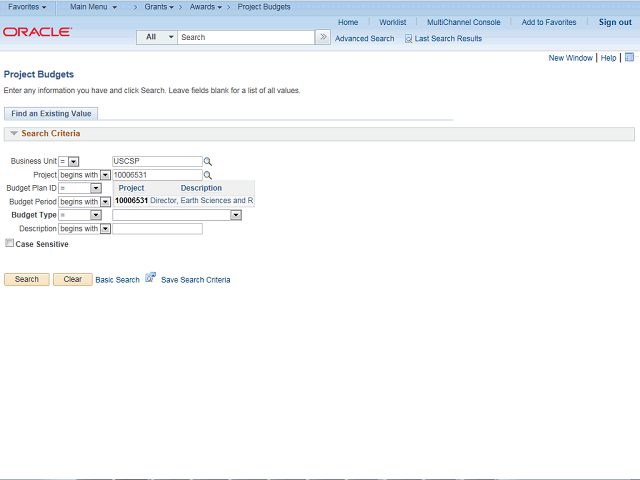Click Add to Favorites link
Screen dimensions: 640x480
pyautogui.click(x=549, y=22)
